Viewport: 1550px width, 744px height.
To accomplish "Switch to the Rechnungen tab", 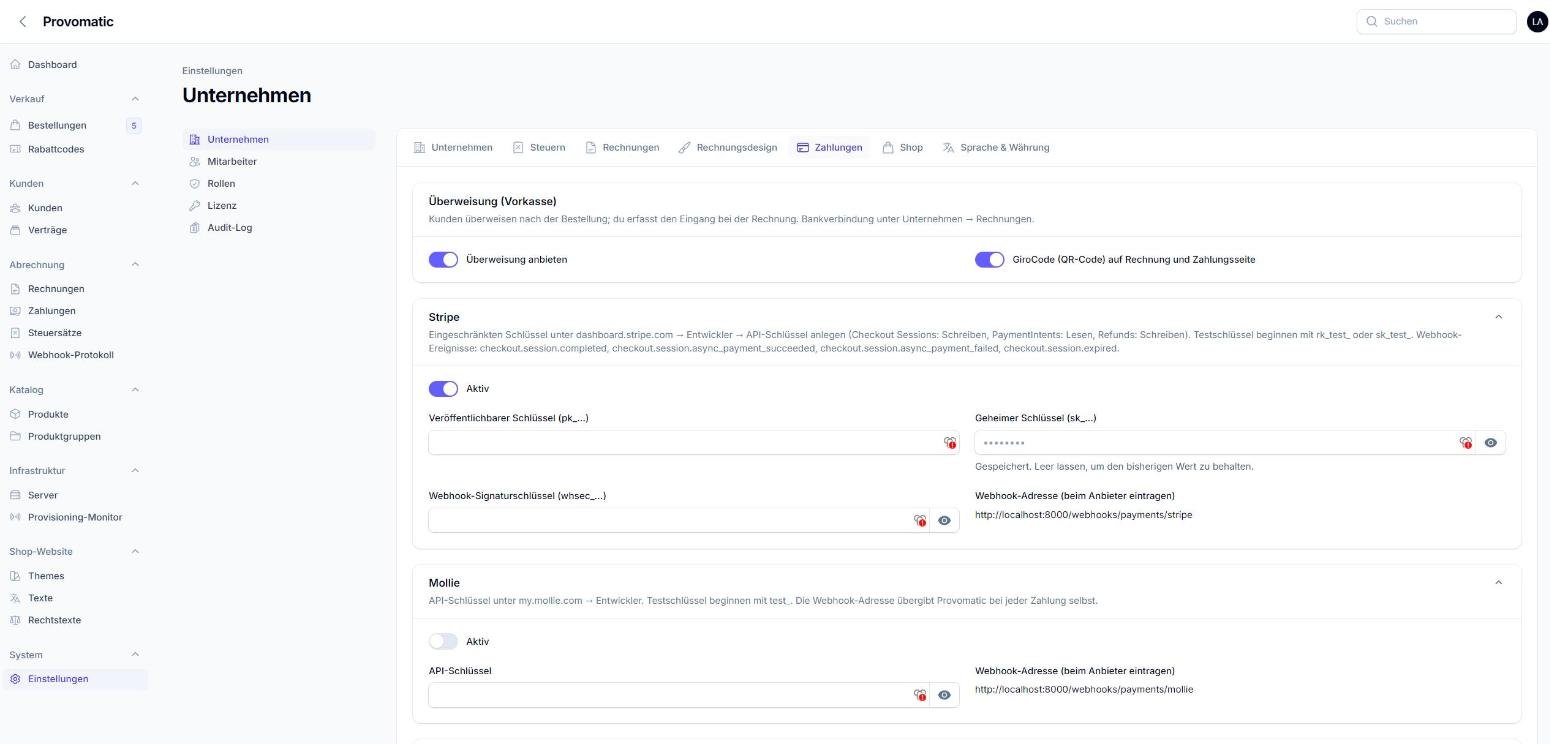I will tap(622, 148).
